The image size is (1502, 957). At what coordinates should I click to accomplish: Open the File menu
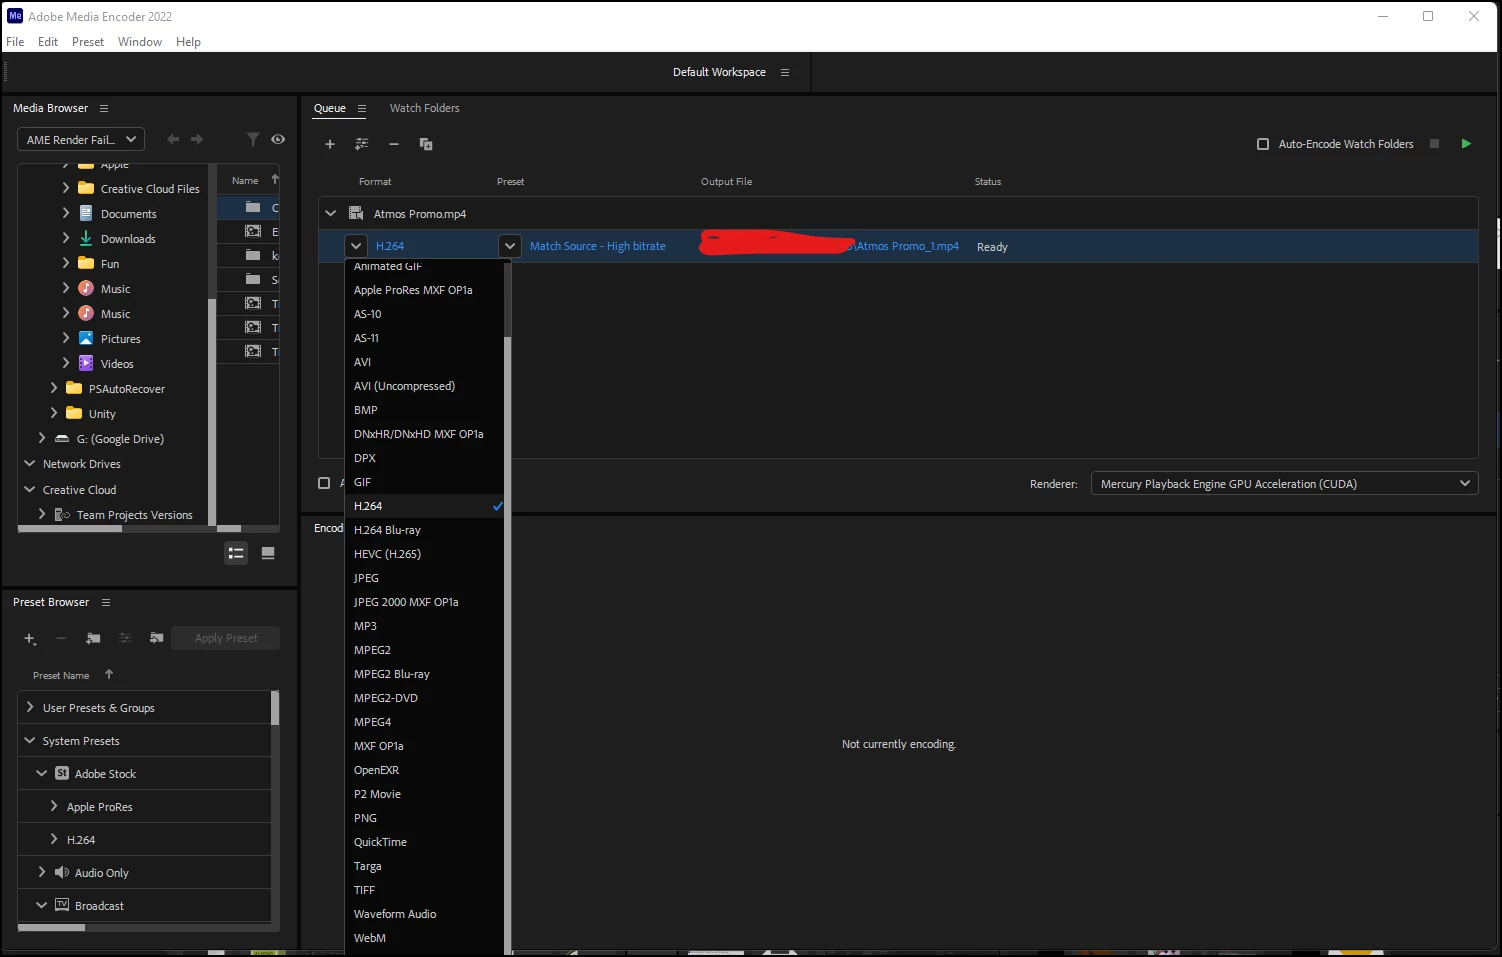(x=15, y=41)
